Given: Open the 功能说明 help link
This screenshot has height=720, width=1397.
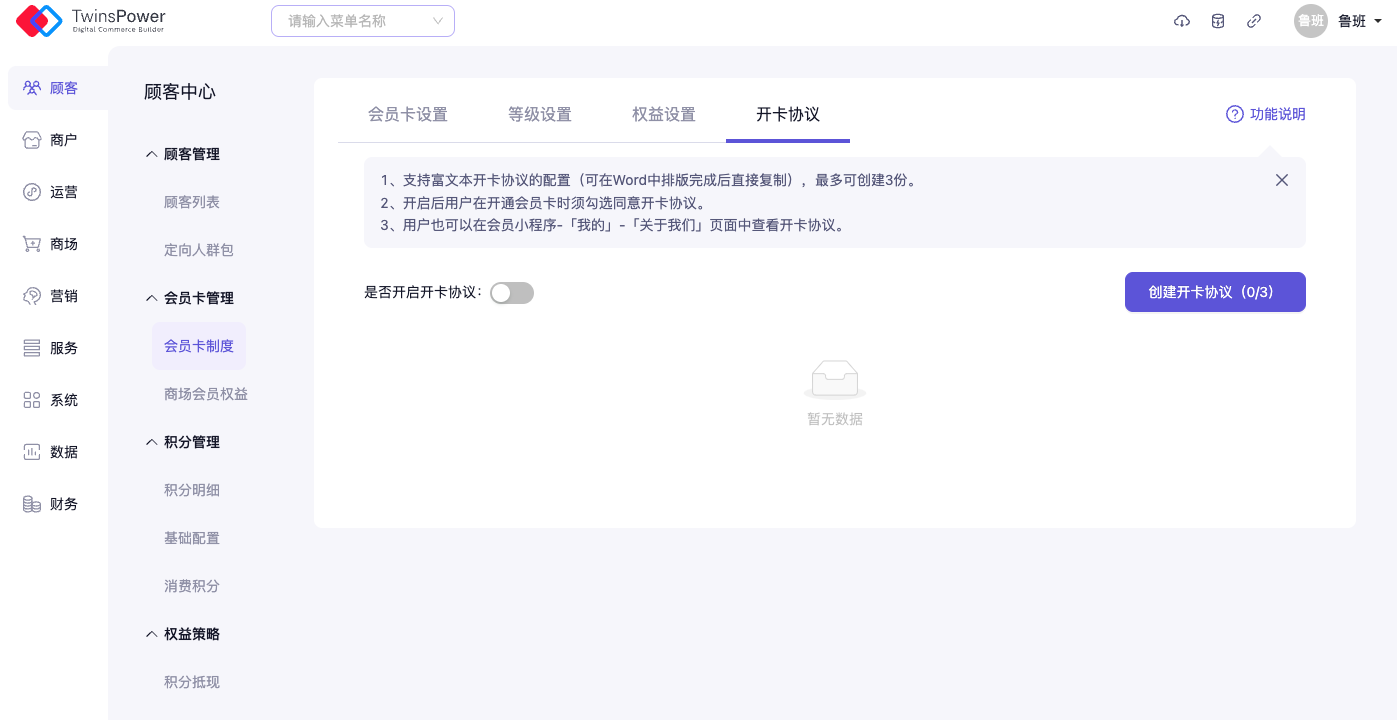Looking at the screenshot, I should pos(1266,114).
